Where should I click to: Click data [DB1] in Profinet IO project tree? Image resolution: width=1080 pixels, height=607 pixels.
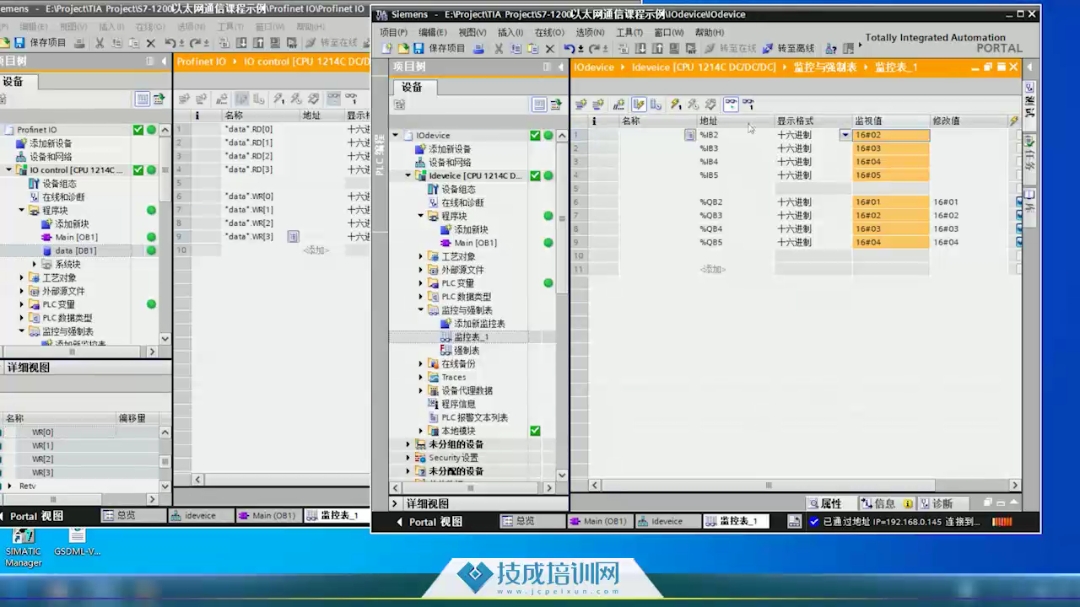click(x=75, y=251)
